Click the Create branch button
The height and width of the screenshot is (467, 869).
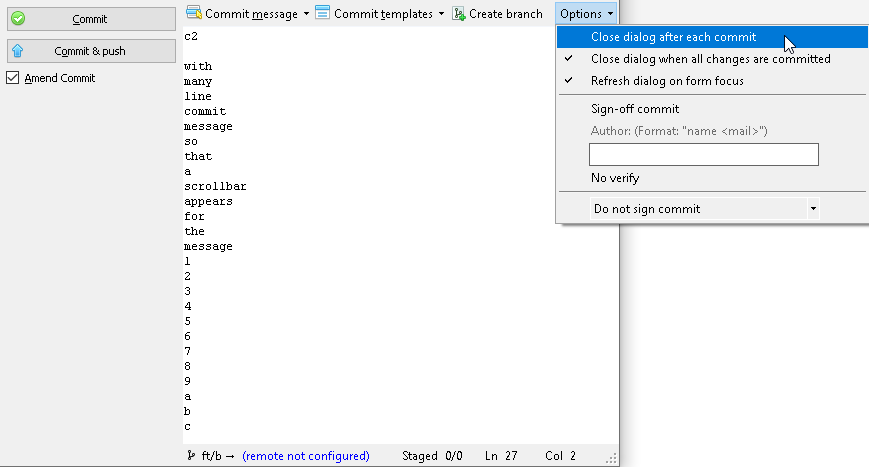[498, 13]
